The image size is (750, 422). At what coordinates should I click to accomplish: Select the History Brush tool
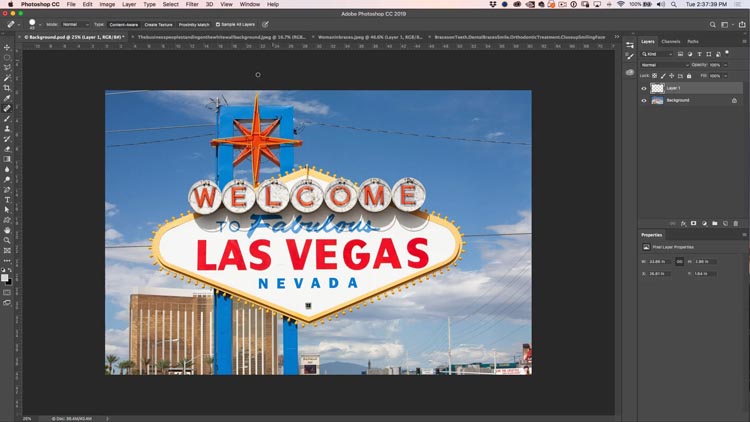7,139
